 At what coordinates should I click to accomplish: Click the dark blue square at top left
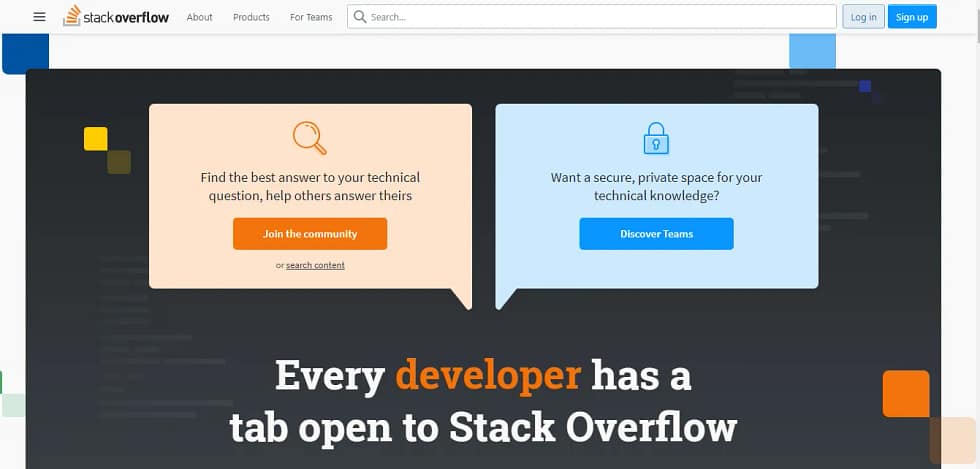tap(25, 53)
